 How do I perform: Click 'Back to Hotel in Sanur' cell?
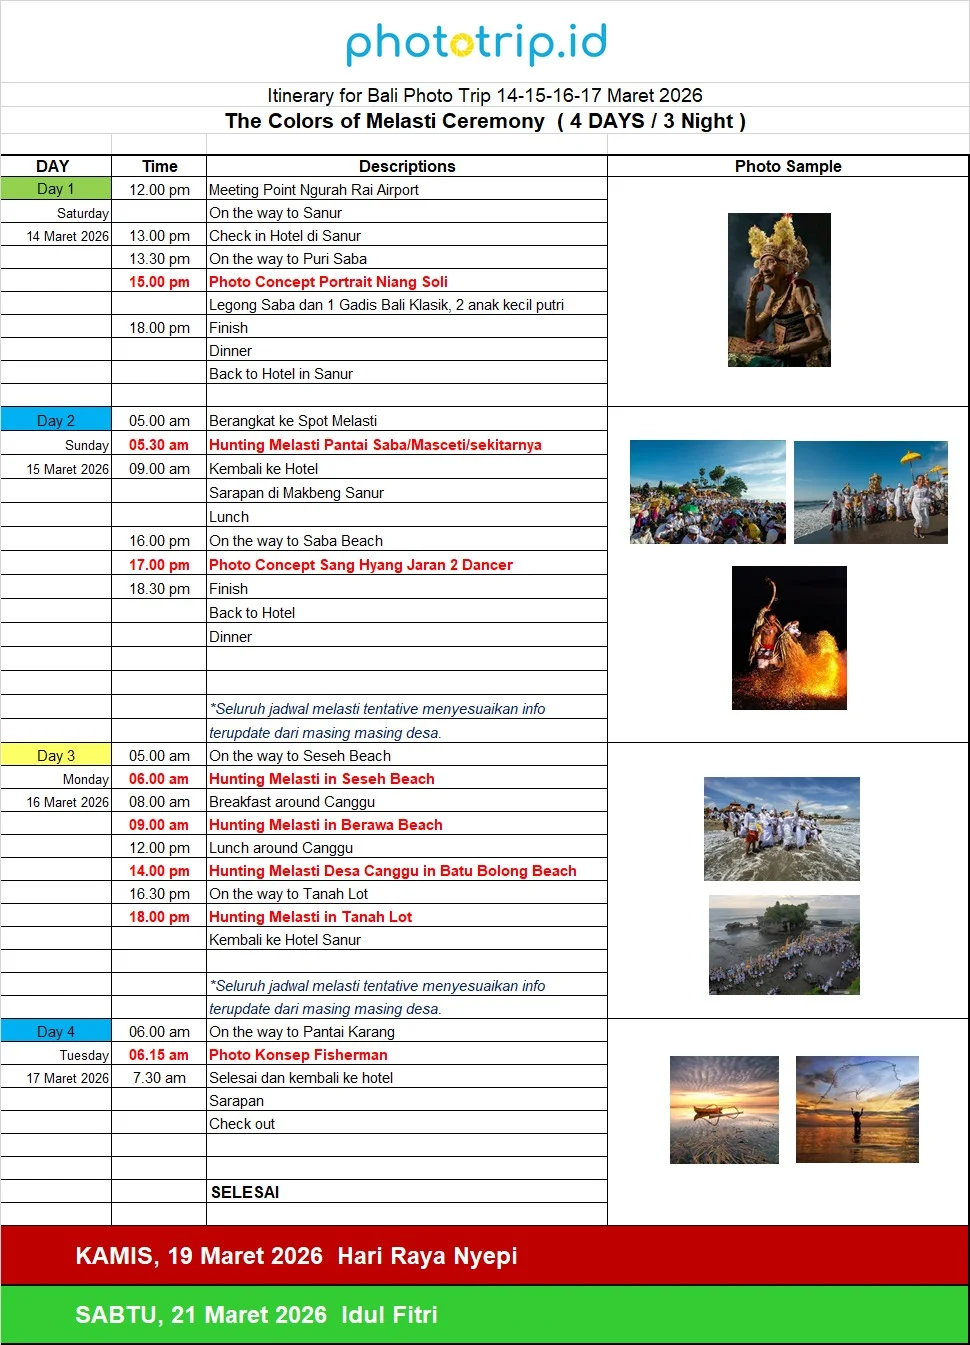click(407, 373)
